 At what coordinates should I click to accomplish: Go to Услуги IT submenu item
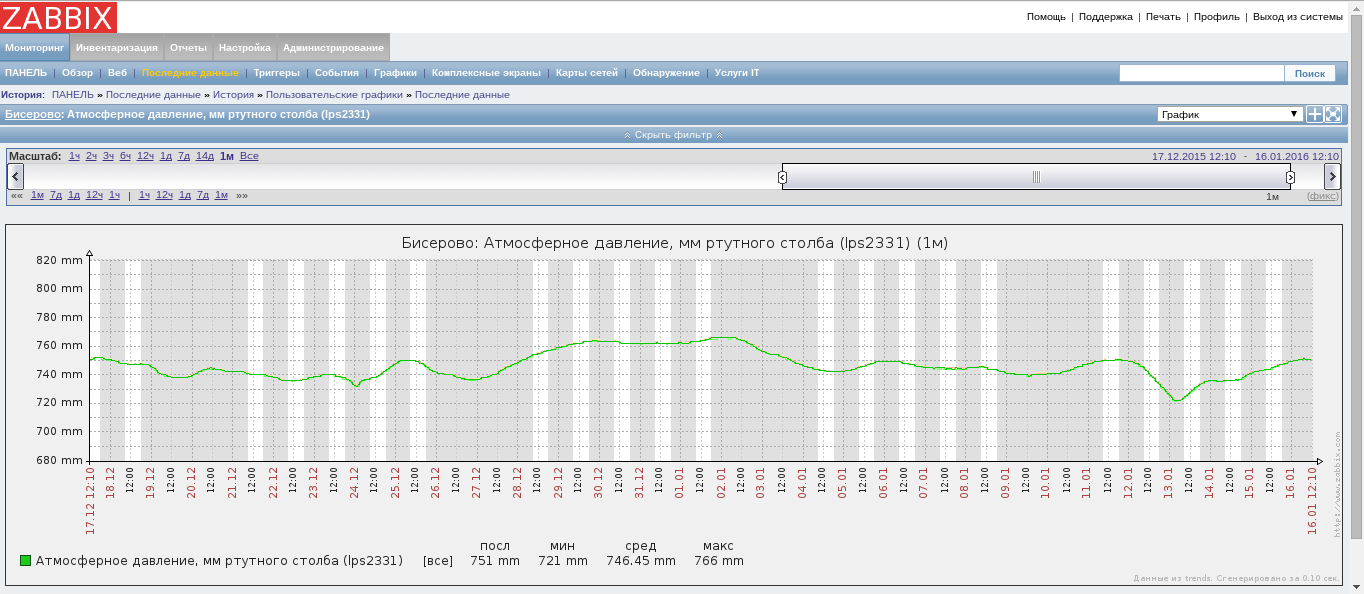pos(737,73)
